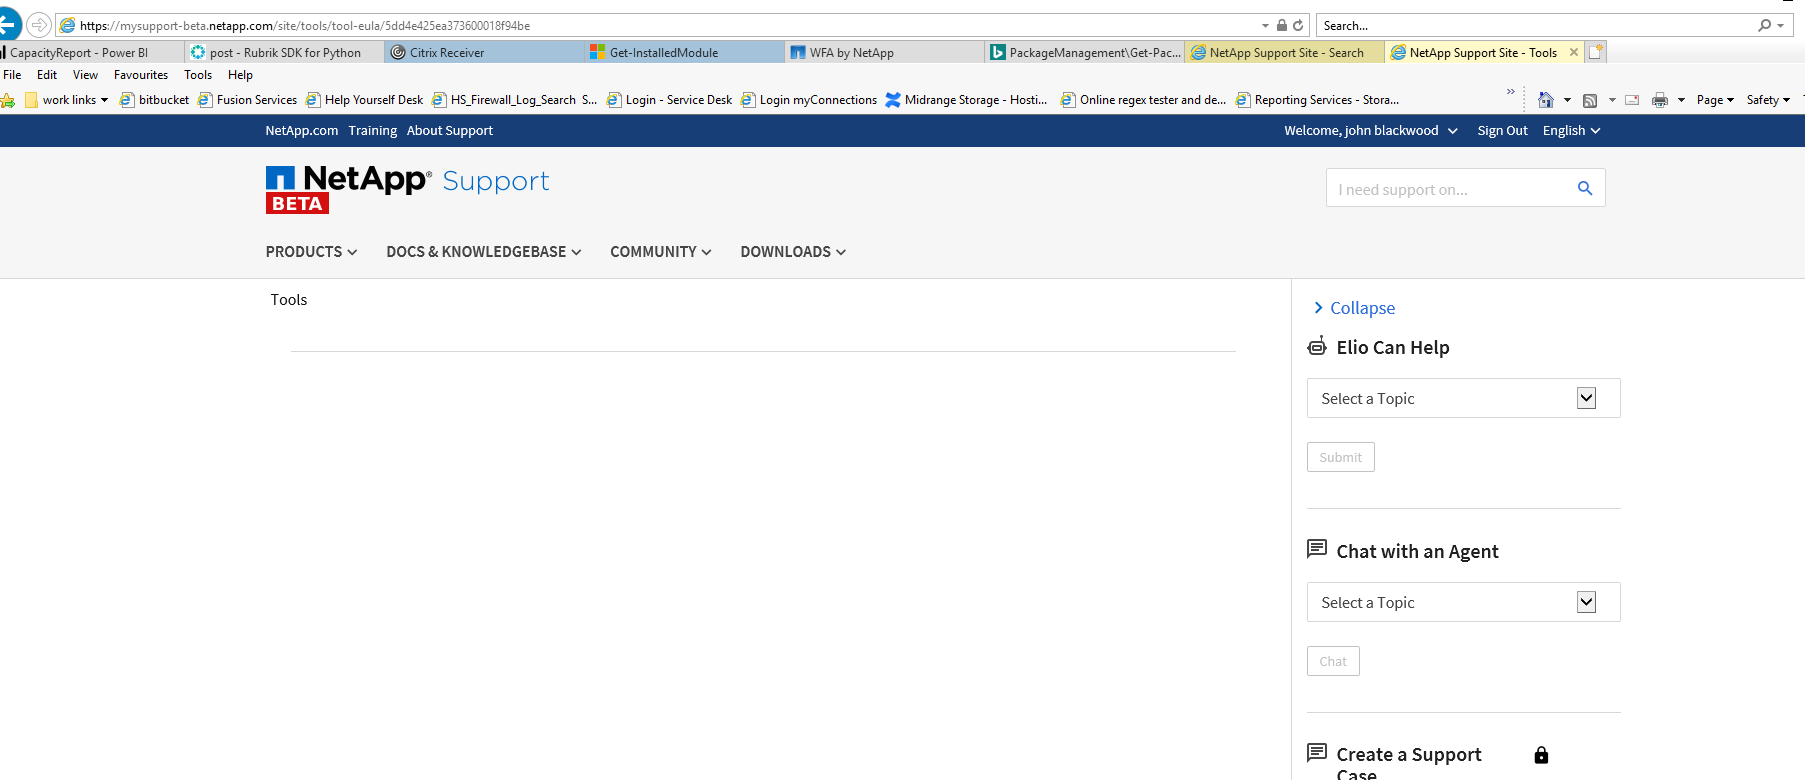This screenshot has height=780, width=1805.
Task: Click the blue search magnifier in the support search box
Action: point(1584,188)
